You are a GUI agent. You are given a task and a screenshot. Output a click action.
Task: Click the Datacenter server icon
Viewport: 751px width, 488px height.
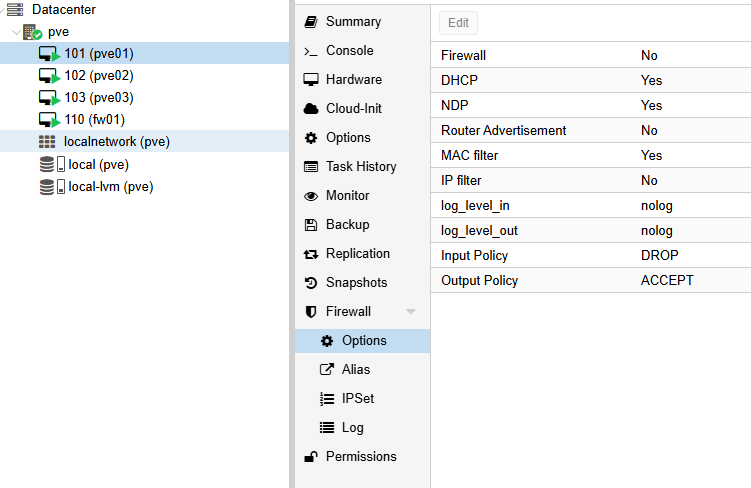click(15, 9)
